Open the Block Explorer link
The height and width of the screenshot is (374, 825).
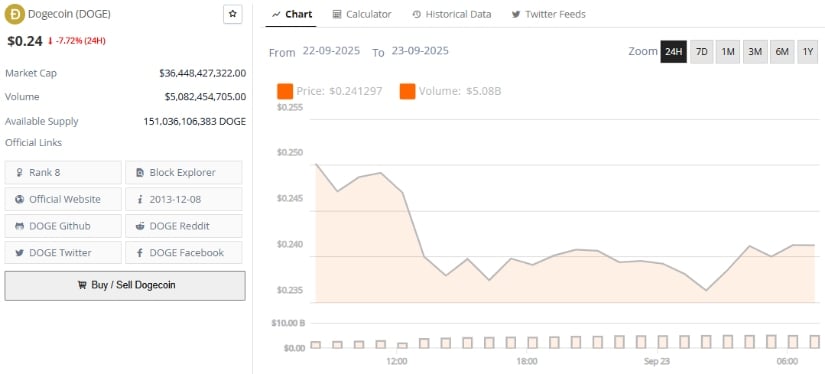[184, 173]
